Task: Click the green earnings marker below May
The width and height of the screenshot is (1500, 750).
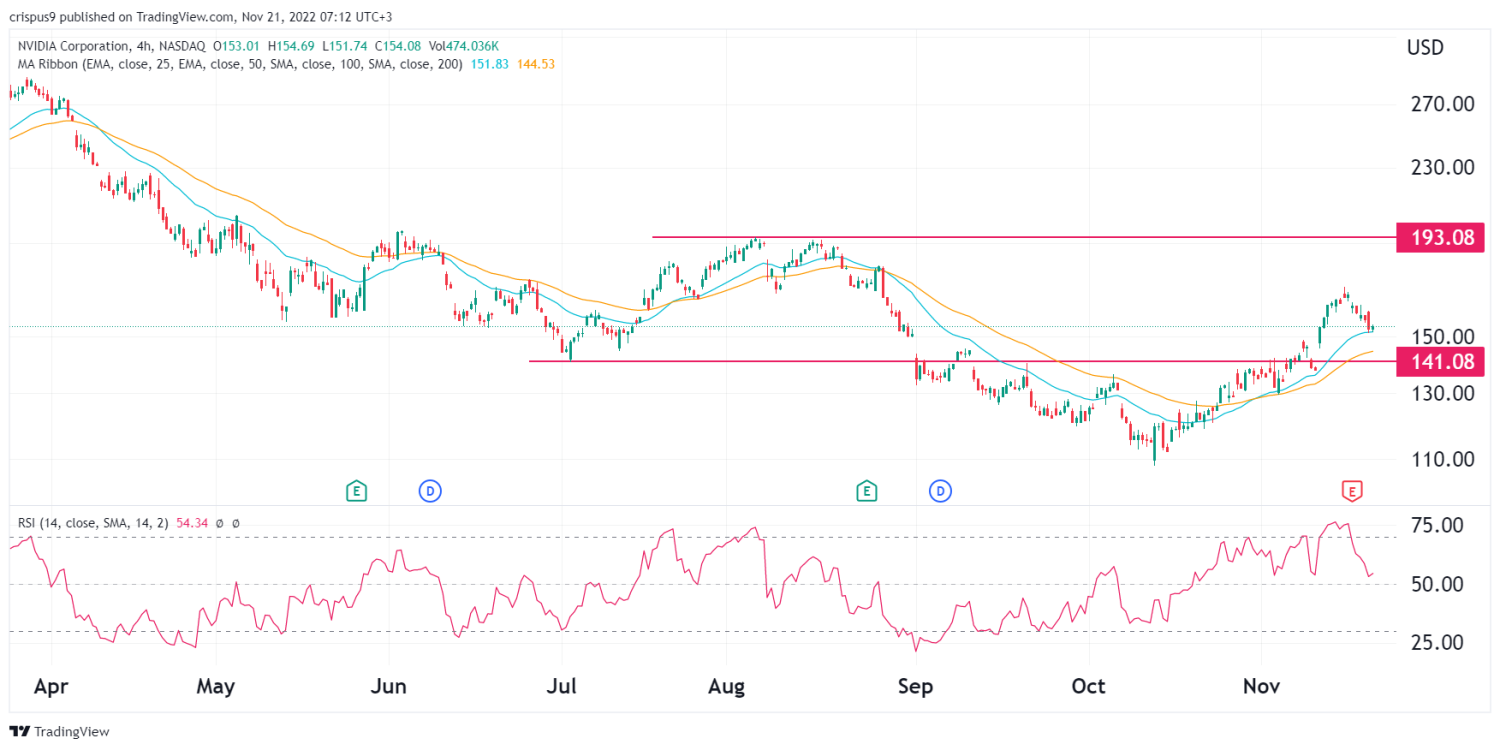Action: tap(355, 491)
